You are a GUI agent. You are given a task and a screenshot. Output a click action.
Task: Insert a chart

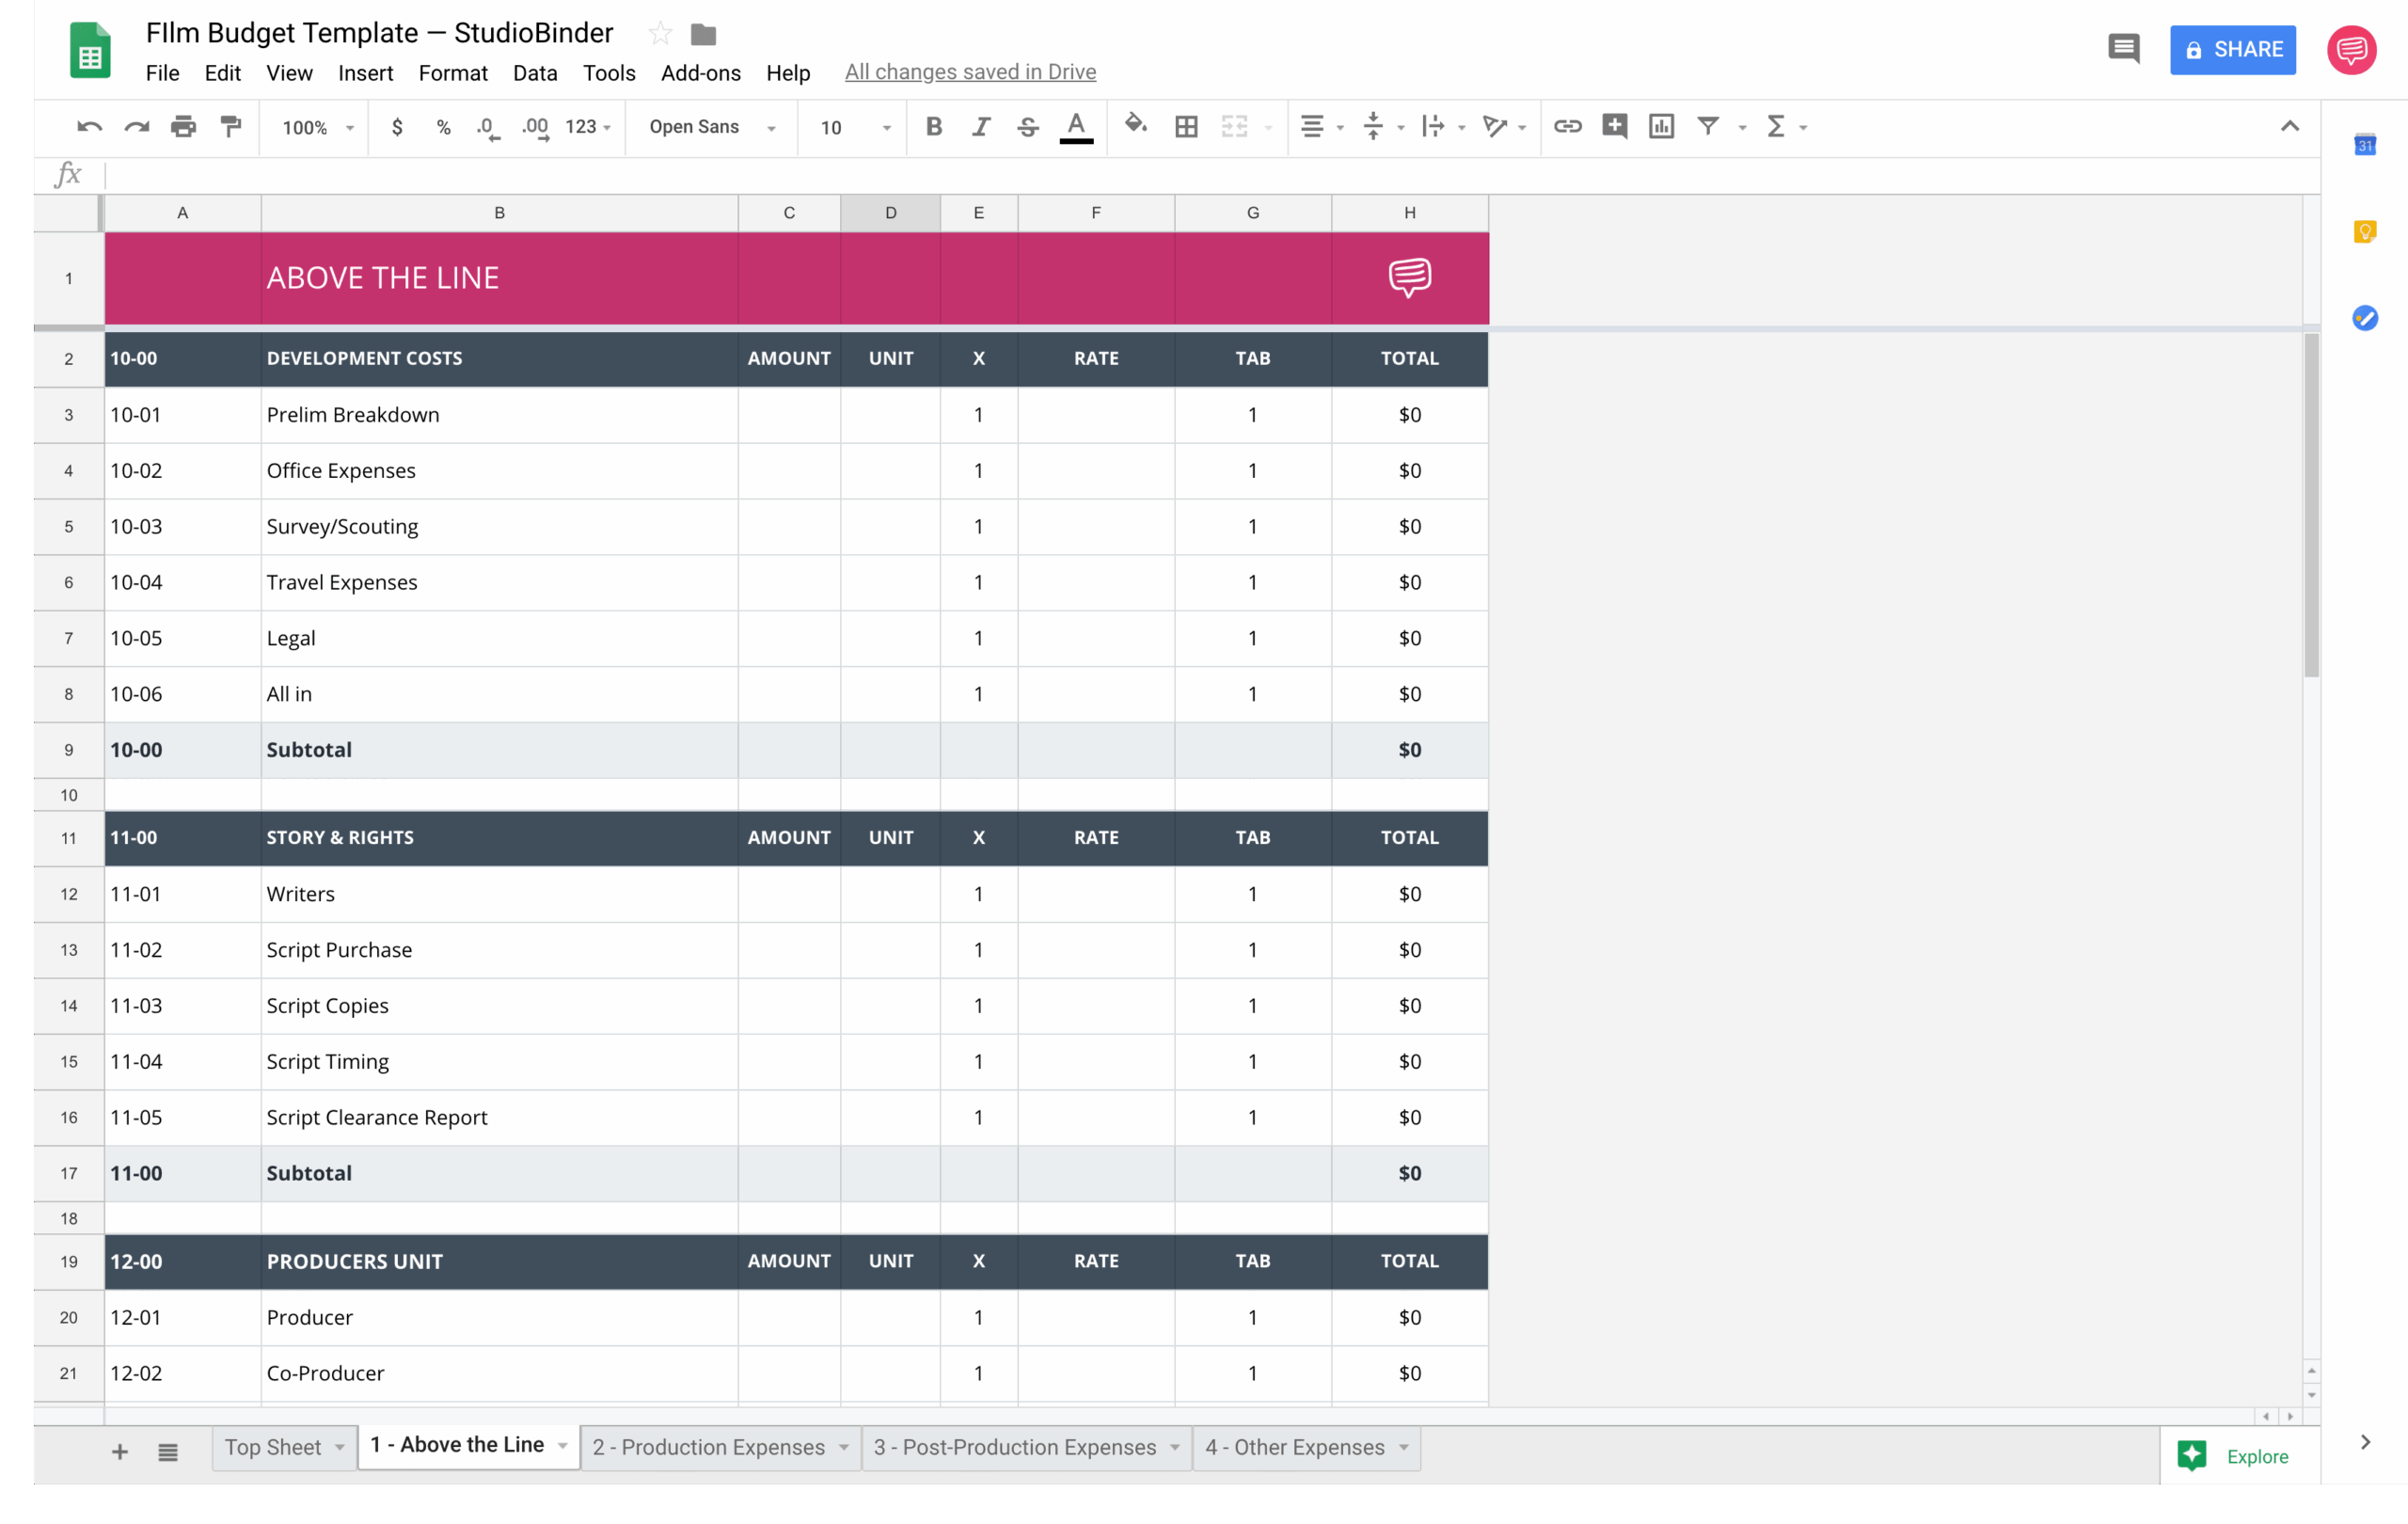1661,127
